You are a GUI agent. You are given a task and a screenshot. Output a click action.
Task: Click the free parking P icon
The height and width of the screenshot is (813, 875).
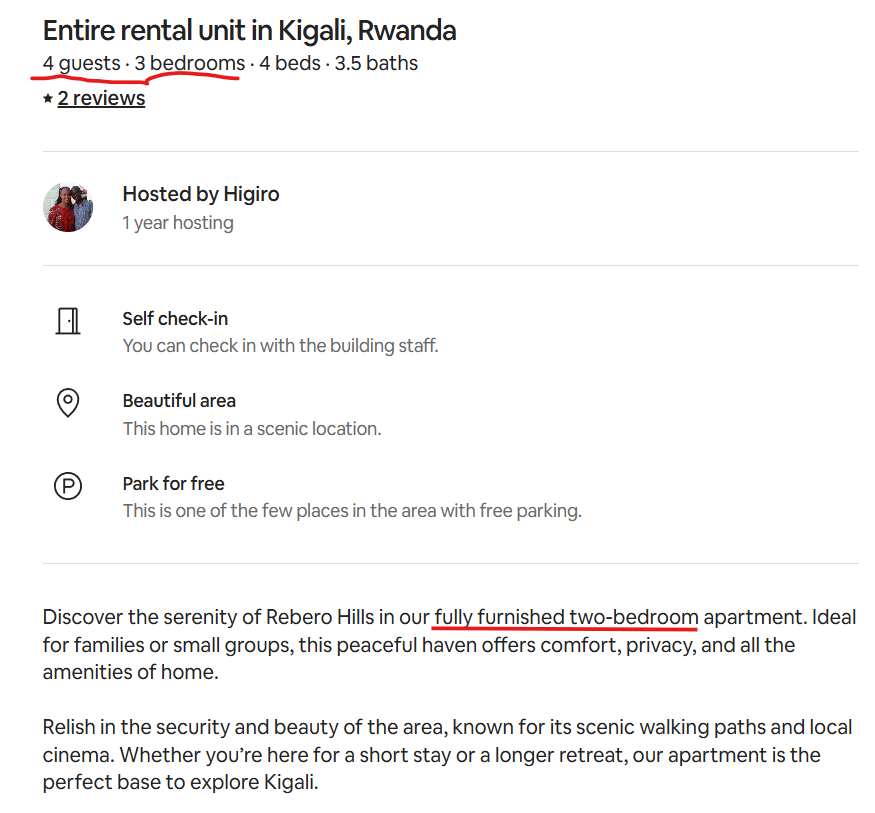(x=67, y=487)
